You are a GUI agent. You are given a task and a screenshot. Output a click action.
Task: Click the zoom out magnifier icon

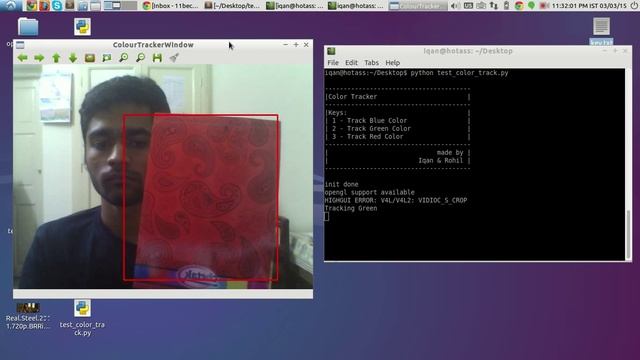tap(140, 58)
